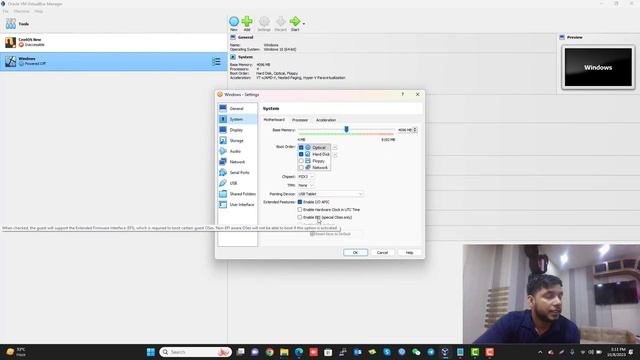Open the Chipset dropdown
This screenshot has height=360, width=640.
tap(306, 177)
